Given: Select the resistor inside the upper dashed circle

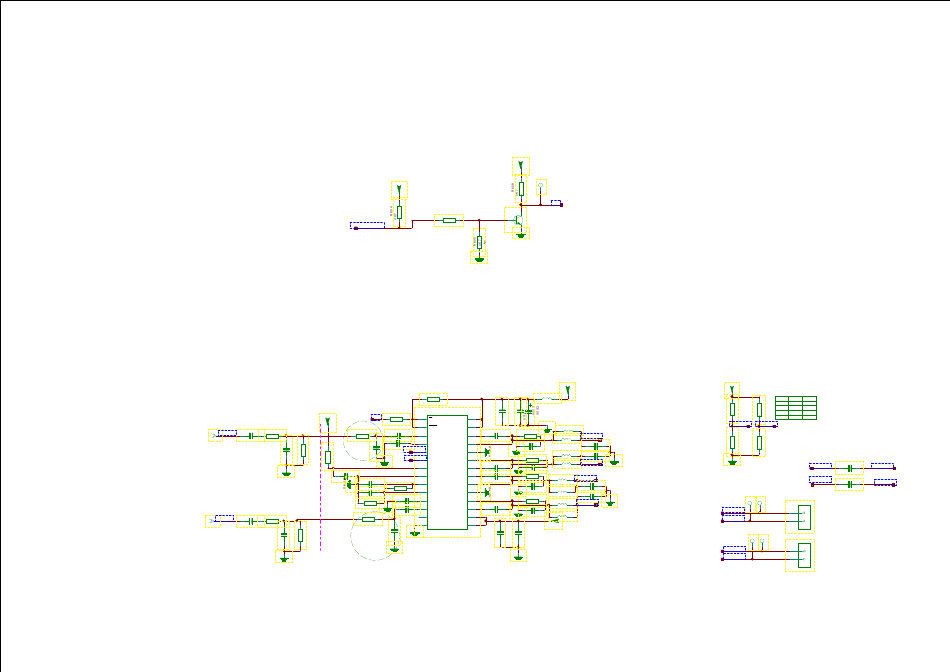Looking at the screenshot, I should 362,436.
